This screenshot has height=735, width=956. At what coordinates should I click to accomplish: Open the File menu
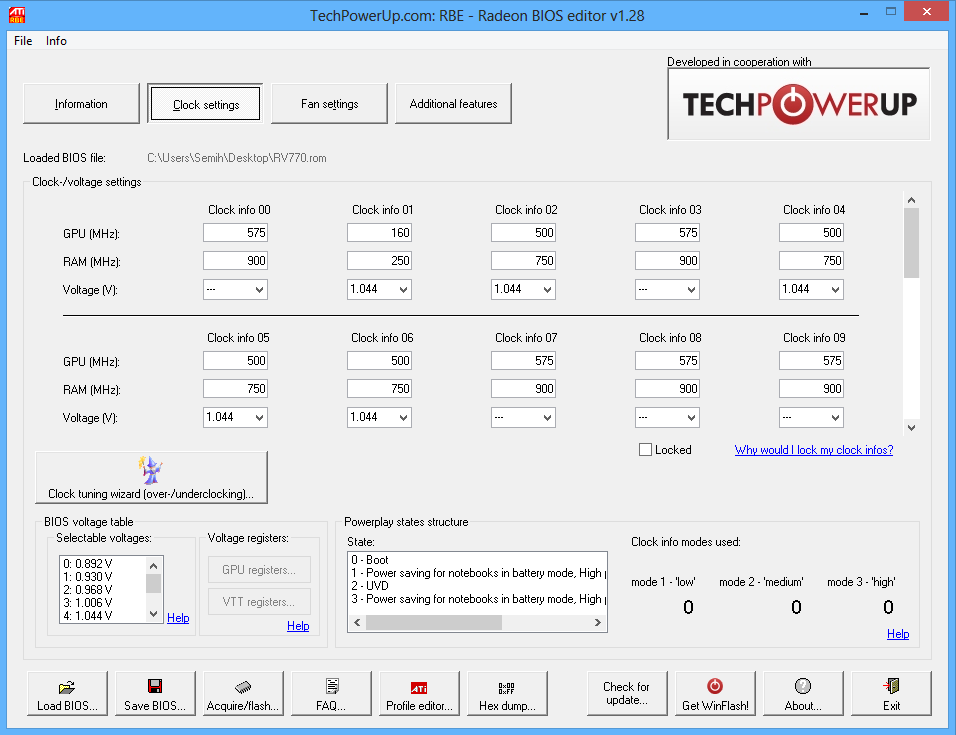click(23, 41)
